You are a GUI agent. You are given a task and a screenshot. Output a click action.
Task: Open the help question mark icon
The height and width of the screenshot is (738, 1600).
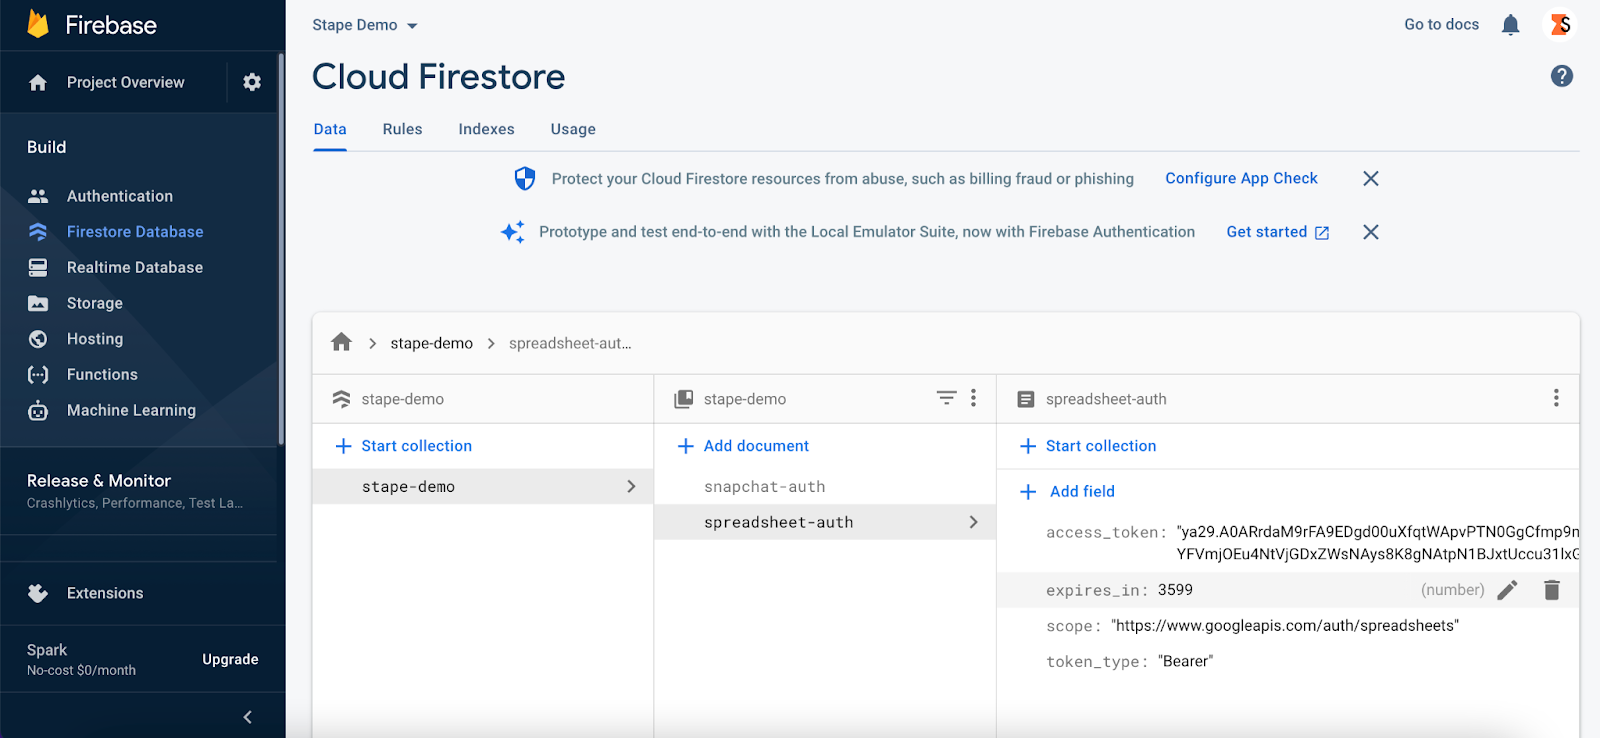(x=1561, y=76)
